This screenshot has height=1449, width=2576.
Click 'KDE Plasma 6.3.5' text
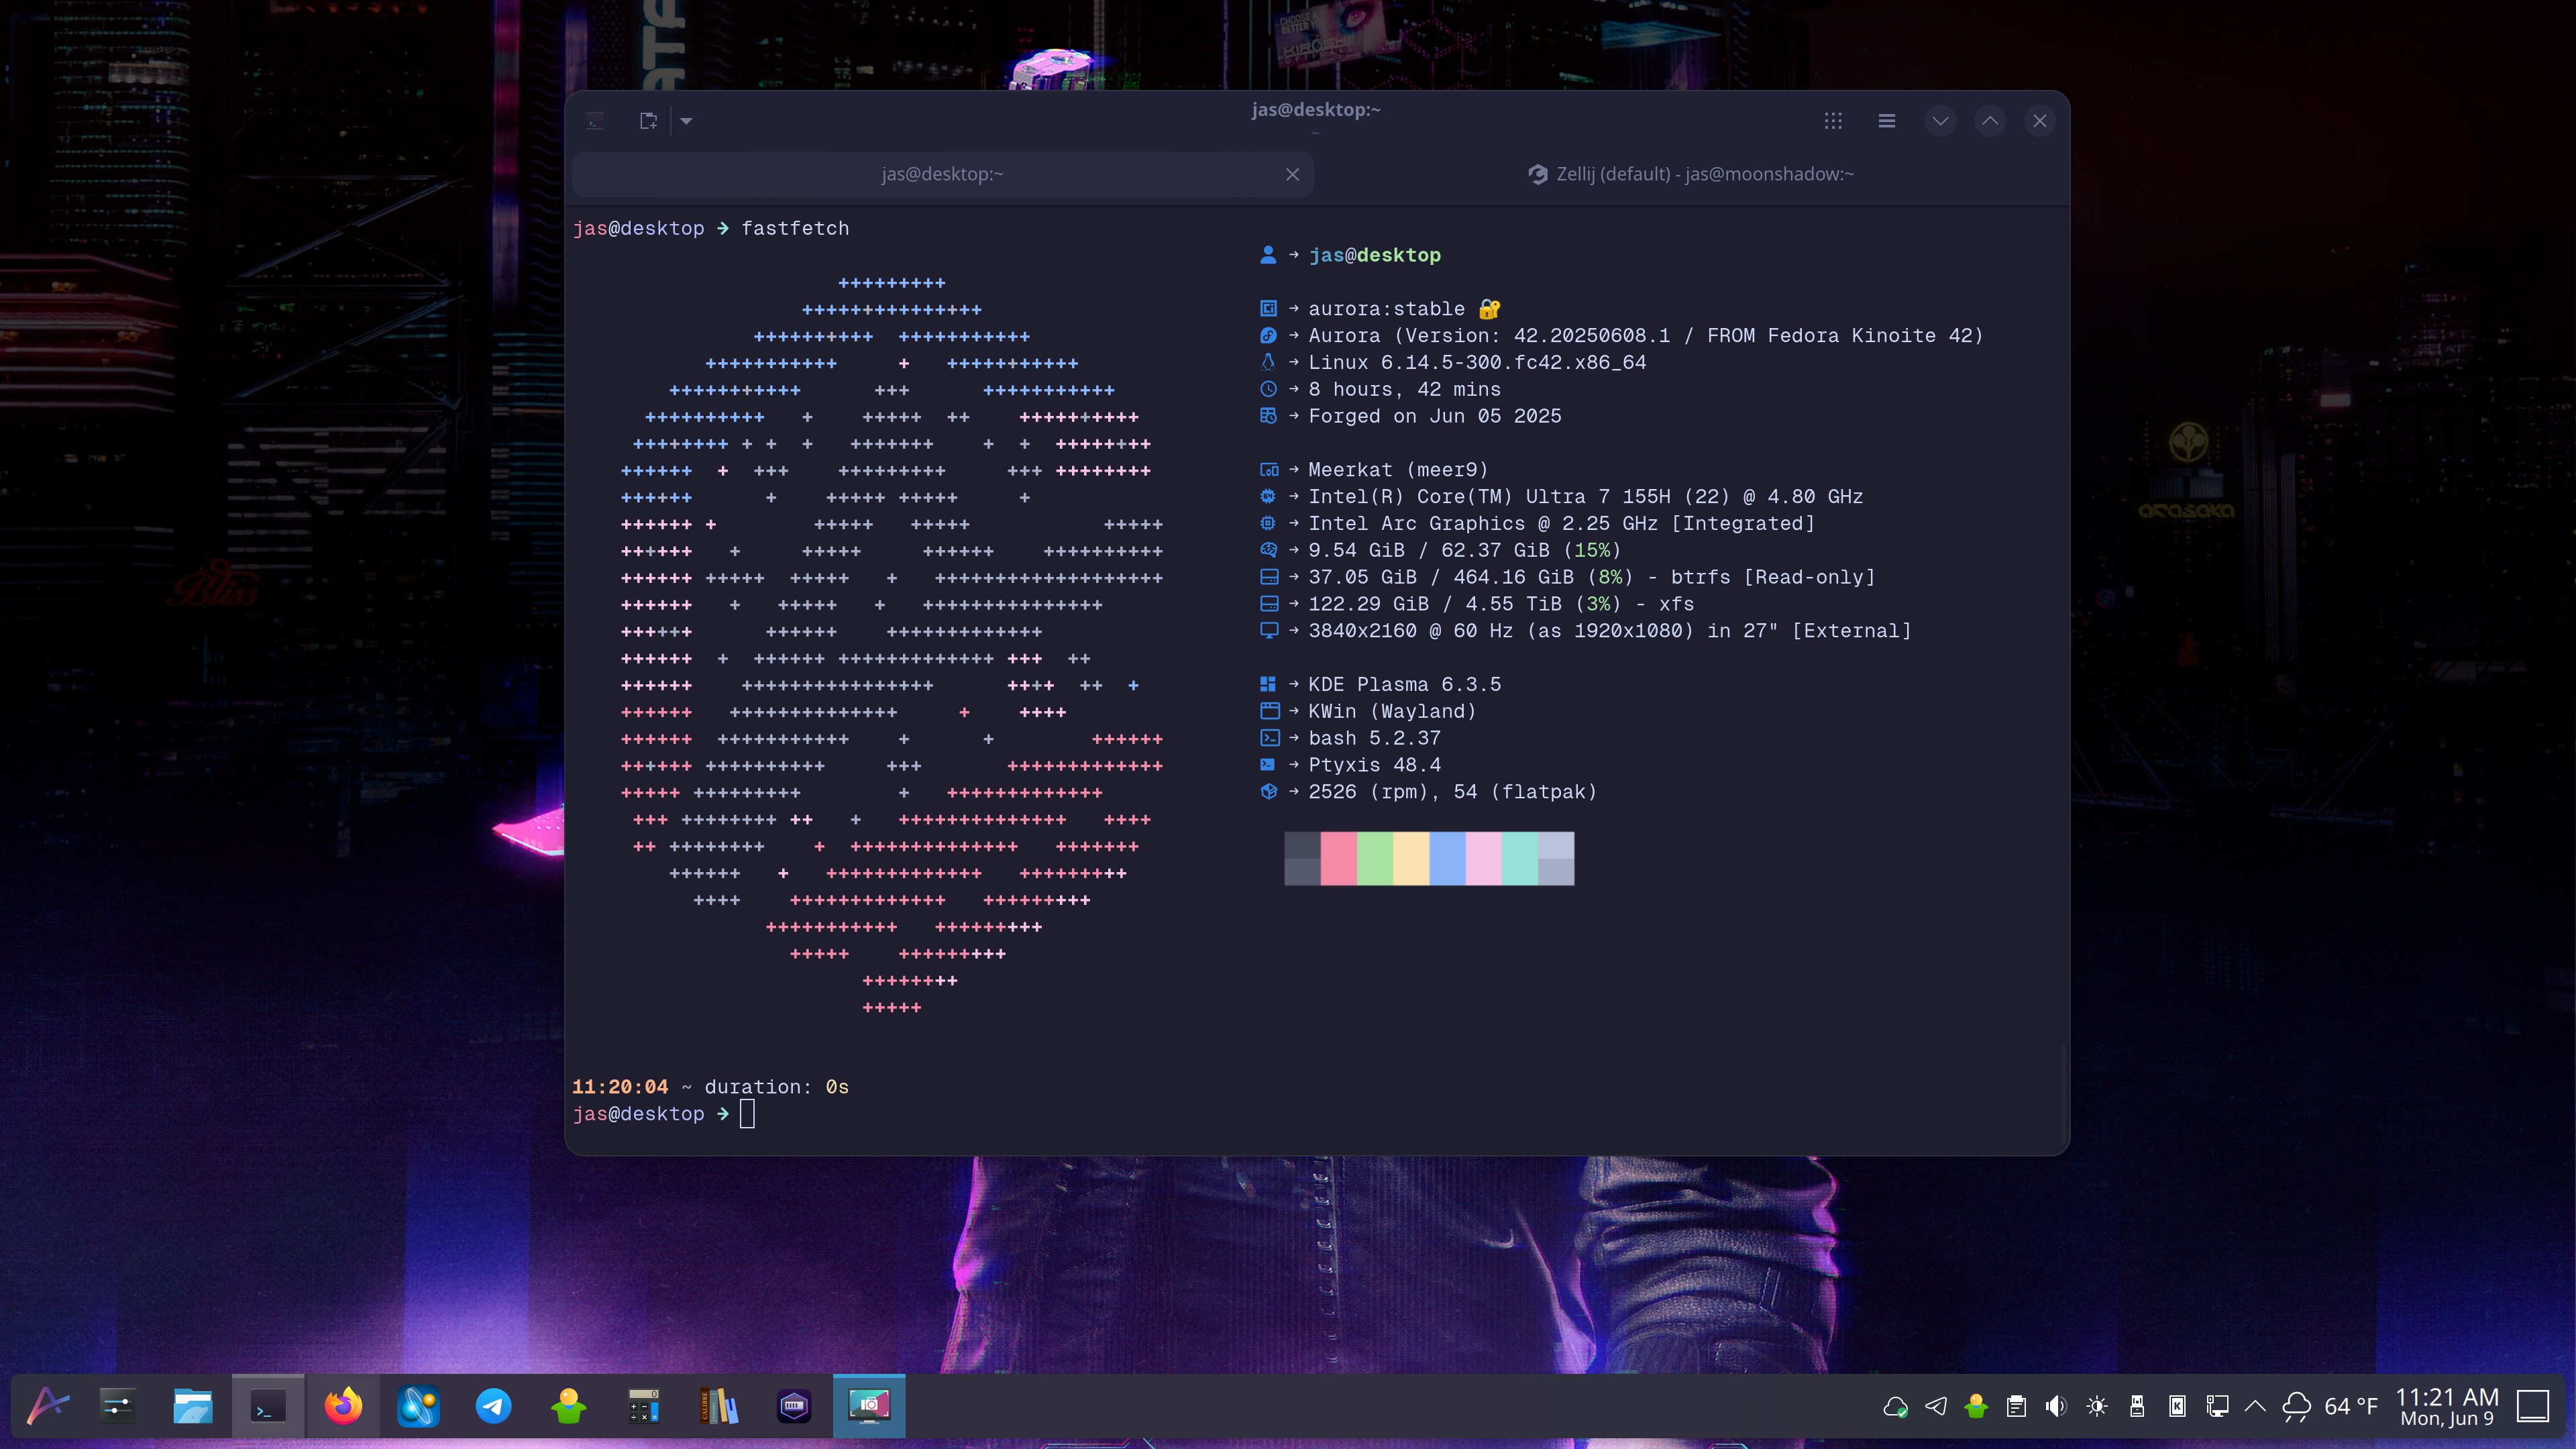(x=1404, y=684)
